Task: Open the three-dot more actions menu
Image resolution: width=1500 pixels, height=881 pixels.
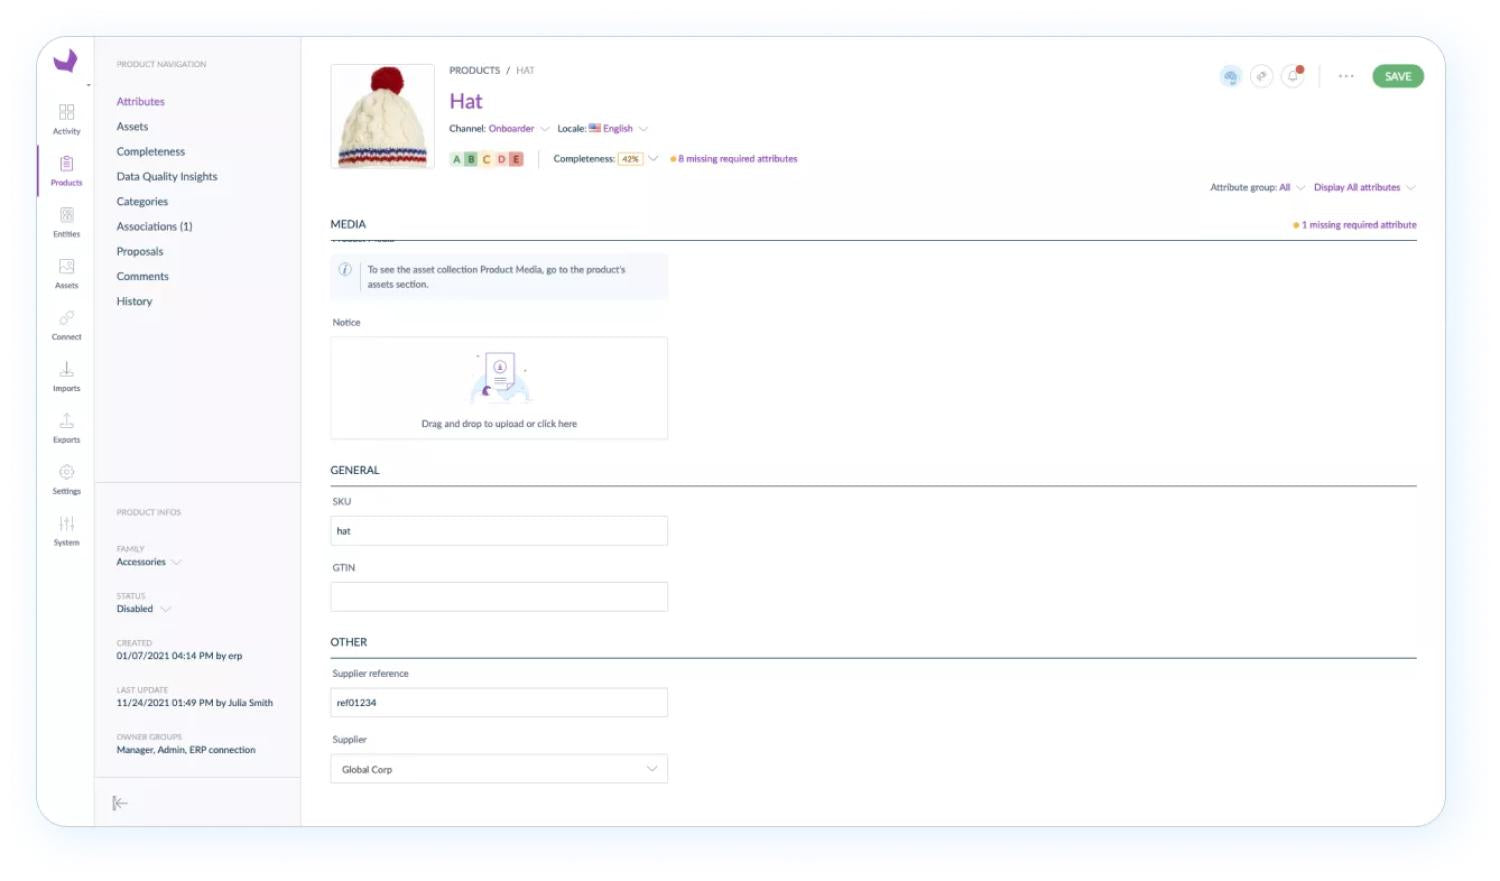Action: tap(1346, 76)
